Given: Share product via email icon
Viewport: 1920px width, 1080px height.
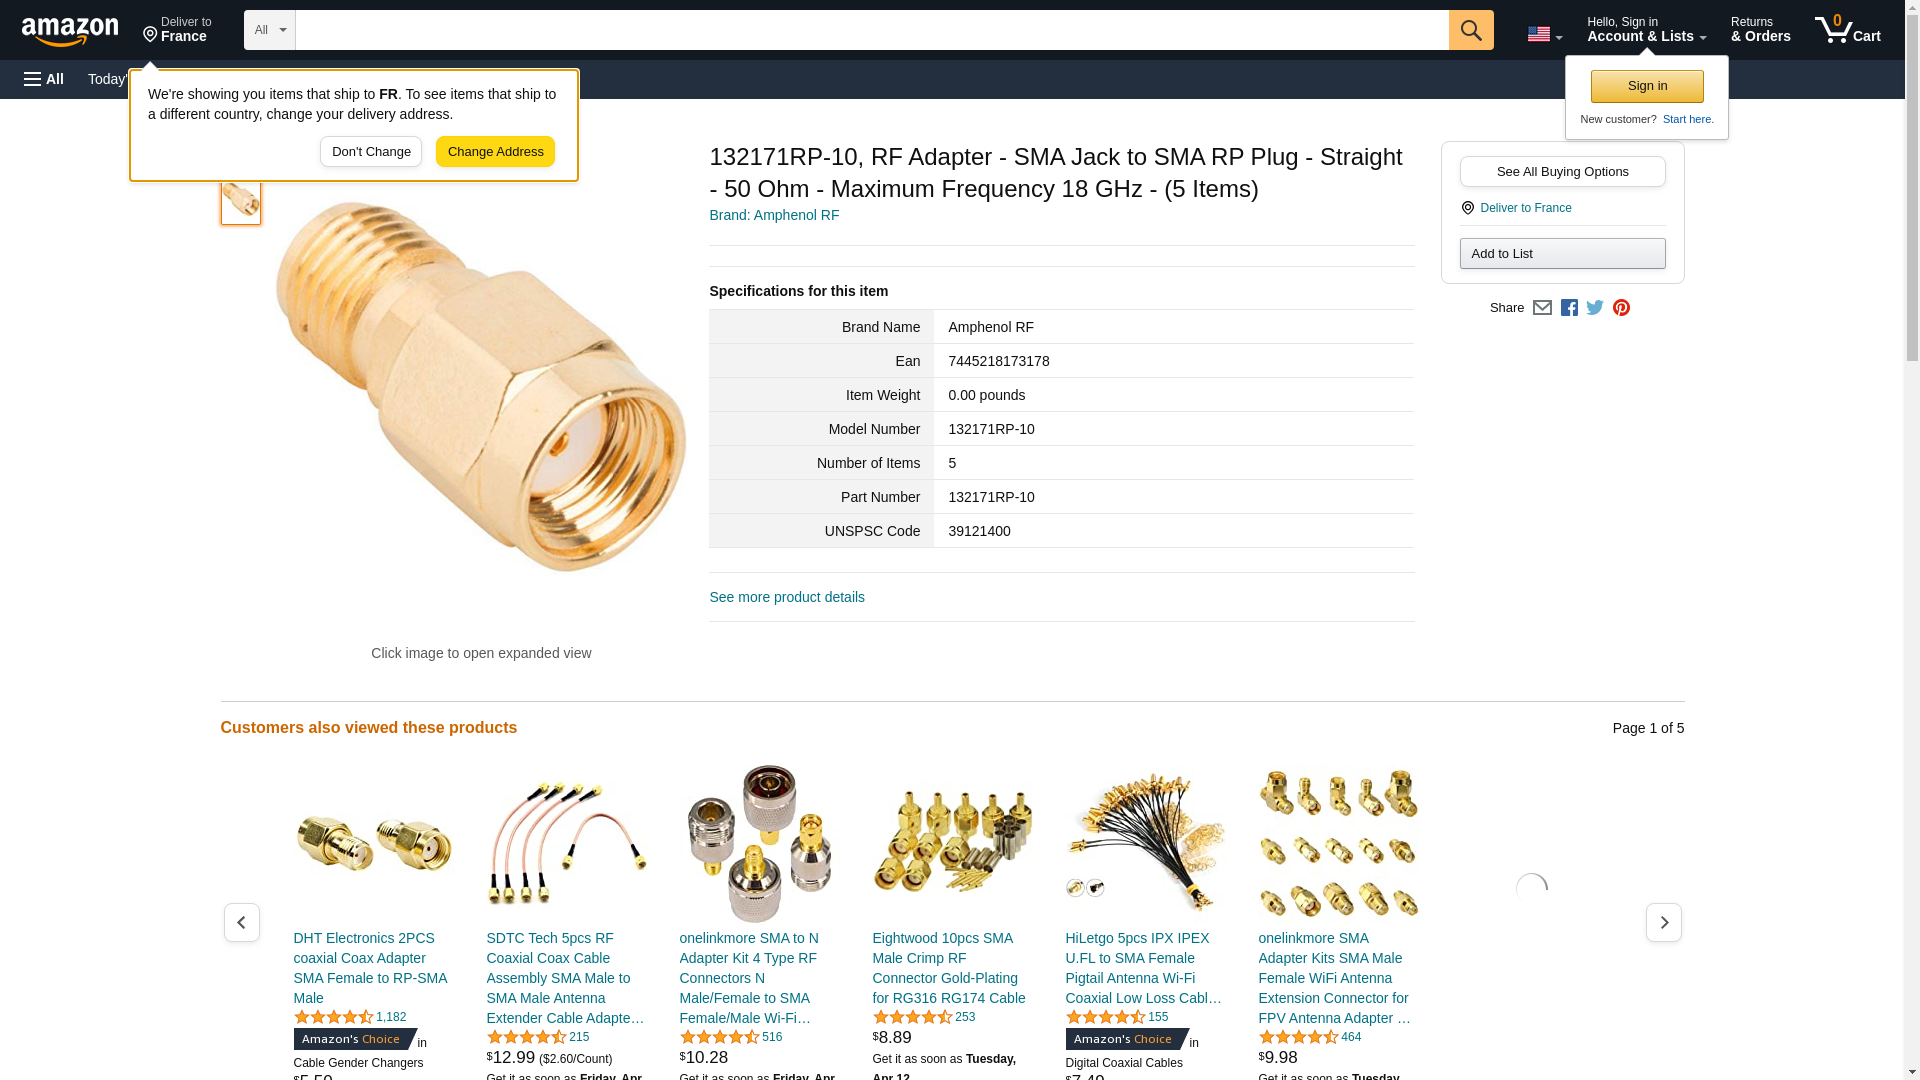Looking at the screenshot, I should [1542, 308].
